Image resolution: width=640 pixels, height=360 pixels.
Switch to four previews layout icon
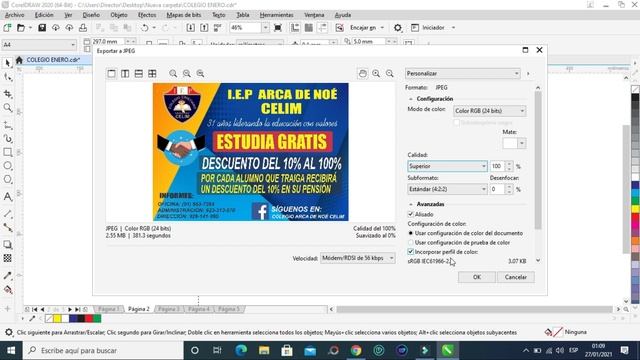click(x=152, y=73)
